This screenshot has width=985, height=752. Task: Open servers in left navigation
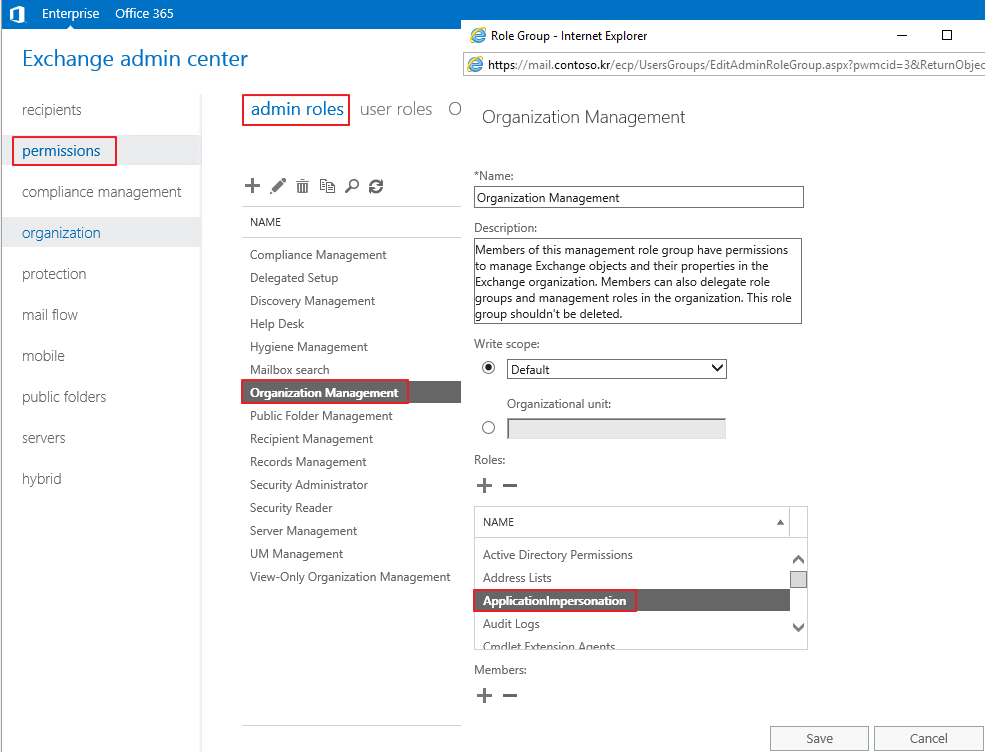43,438
